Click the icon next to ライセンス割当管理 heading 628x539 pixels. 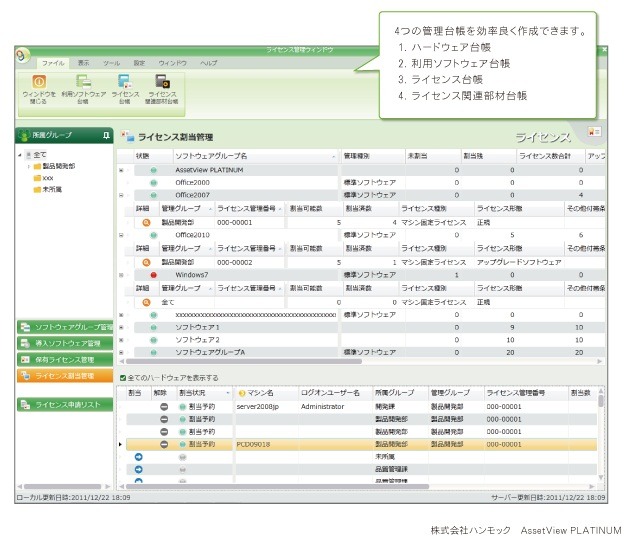pos(128,136)
